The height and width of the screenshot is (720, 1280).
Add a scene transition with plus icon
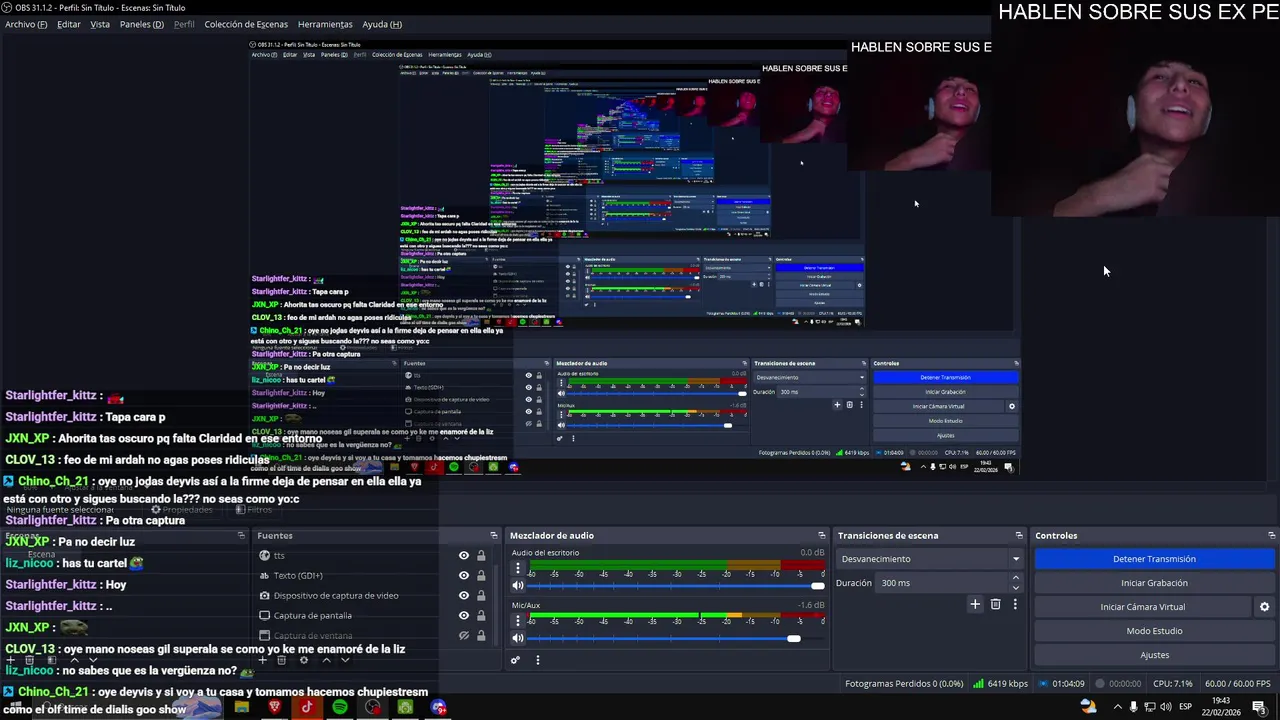(x=975, y=604)
